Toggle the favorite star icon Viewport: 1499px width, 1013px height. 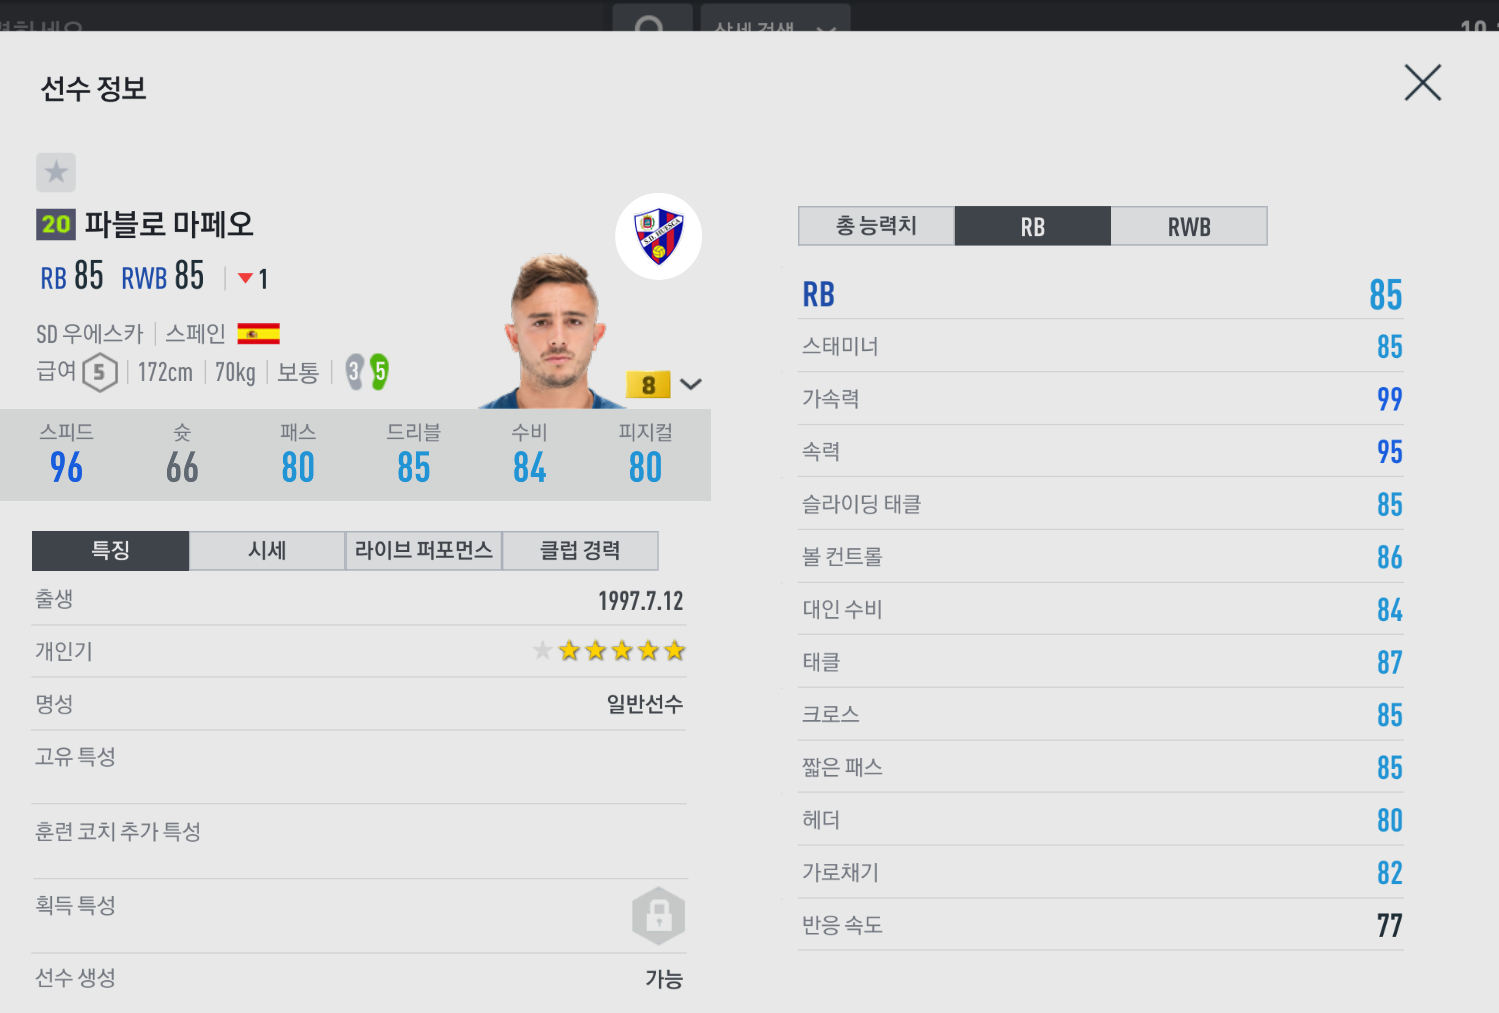tap(56, 172)
